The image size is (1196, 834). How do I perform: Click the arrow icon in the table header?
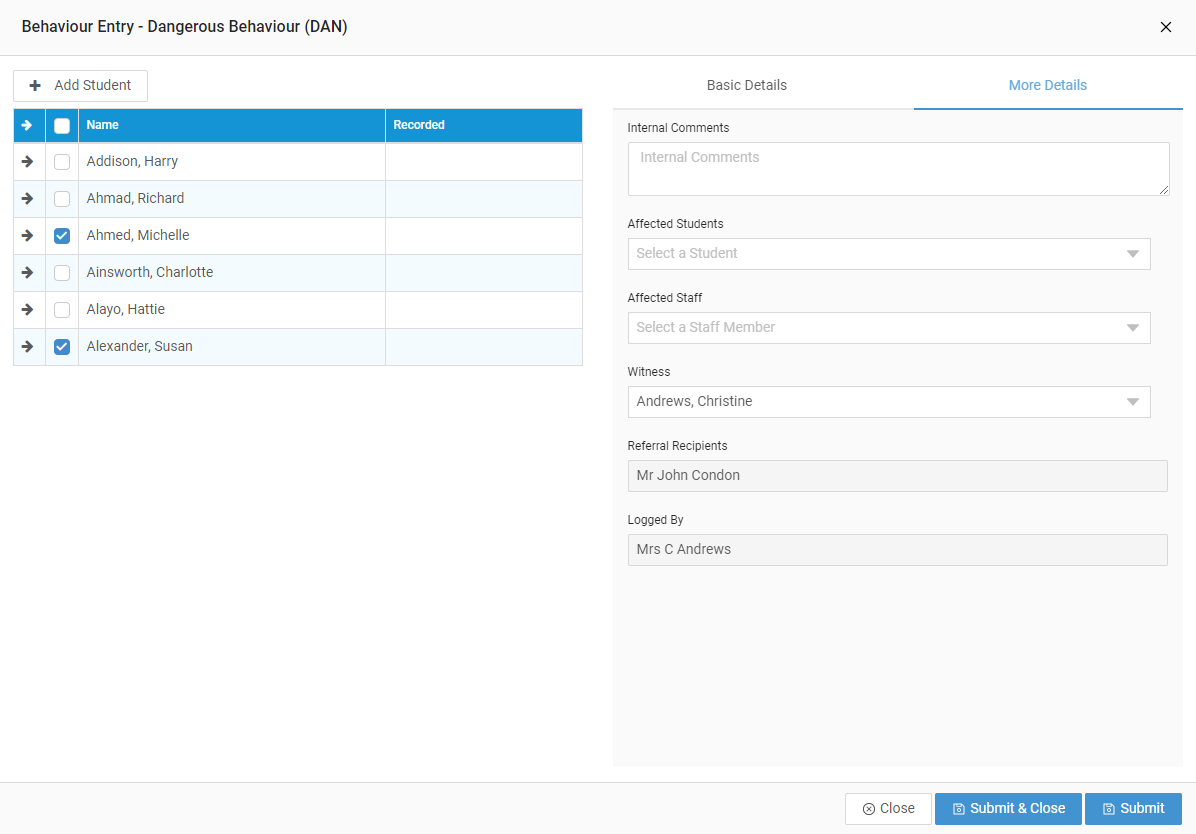point(28,125)
